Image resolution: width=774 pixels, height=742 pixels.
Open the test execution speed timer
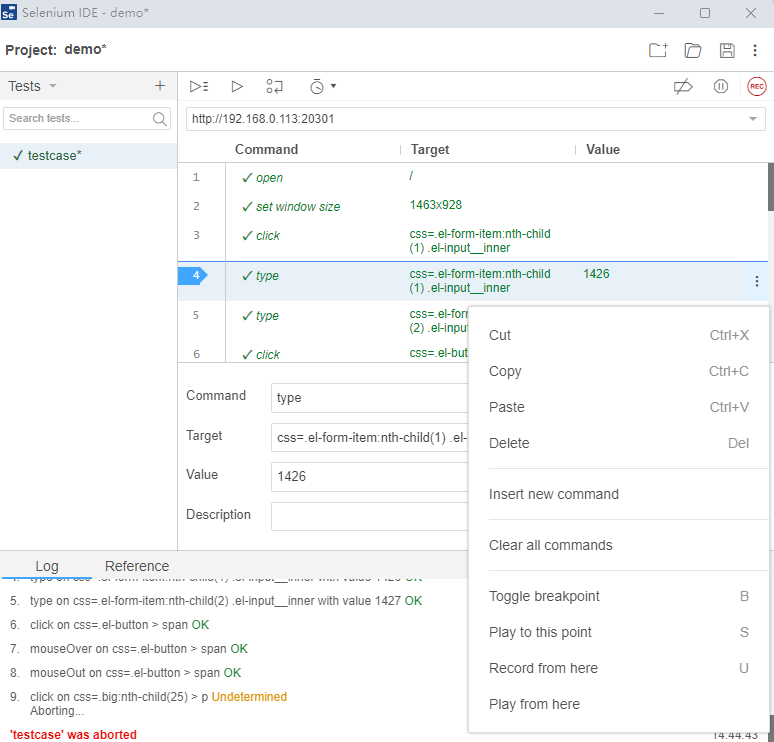(x=317, y=86)
